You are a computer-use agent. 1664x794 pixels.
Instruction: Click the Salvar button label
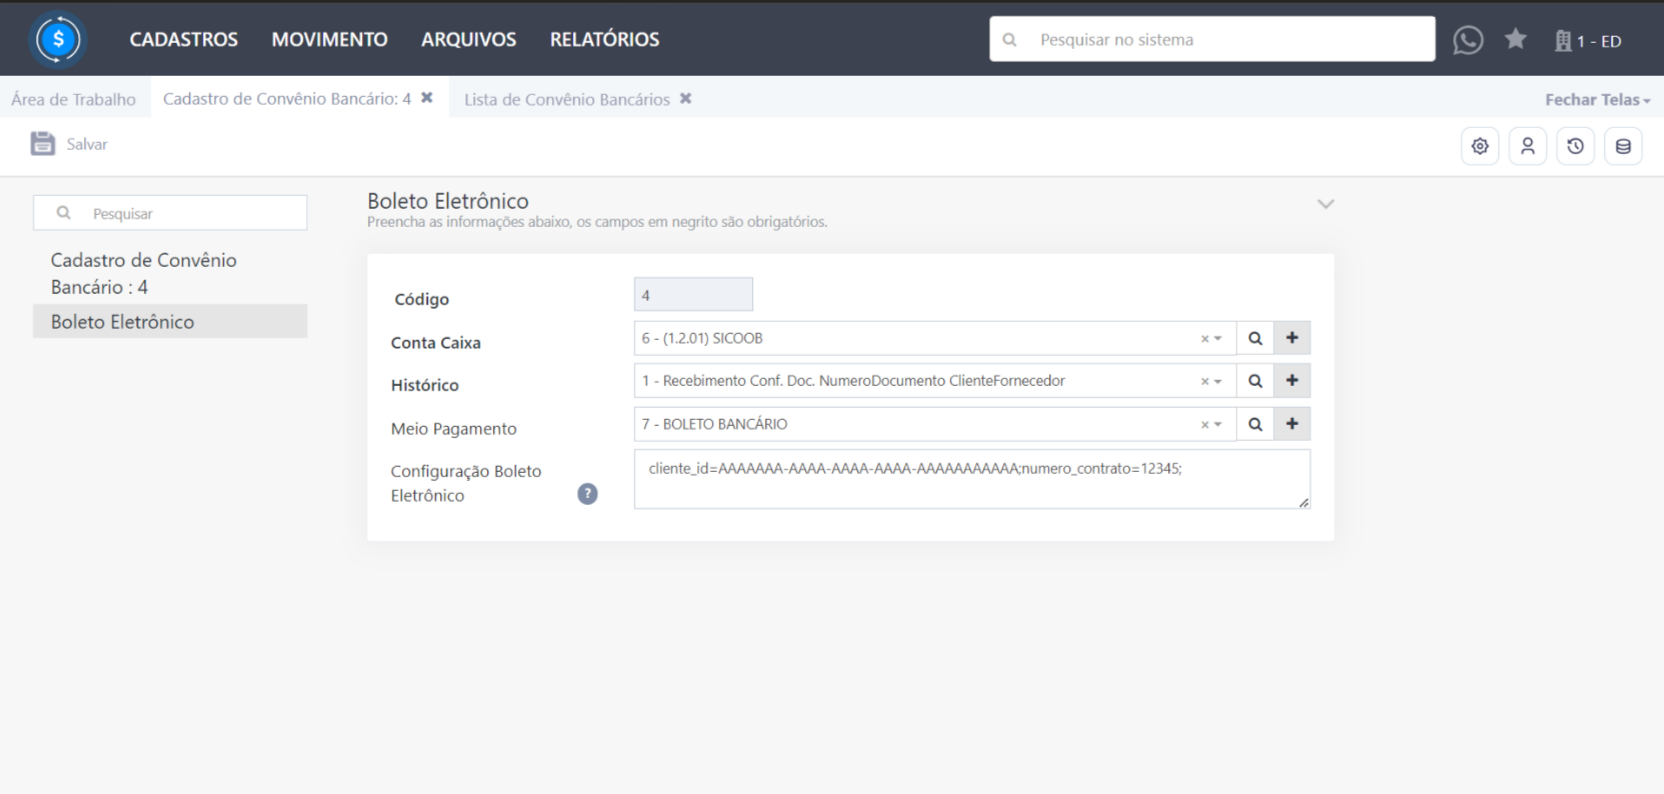87,144
